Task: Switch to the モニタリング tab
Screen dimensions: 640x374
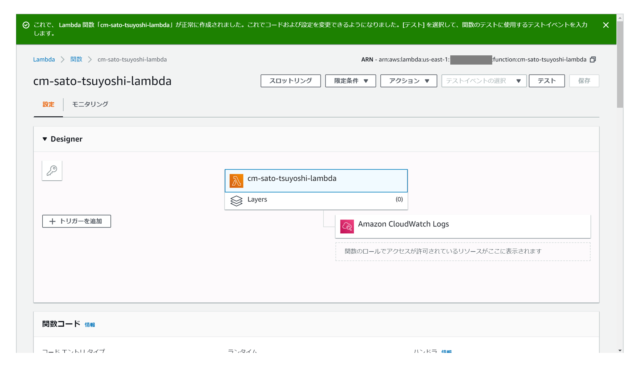Action: point(90,105)
